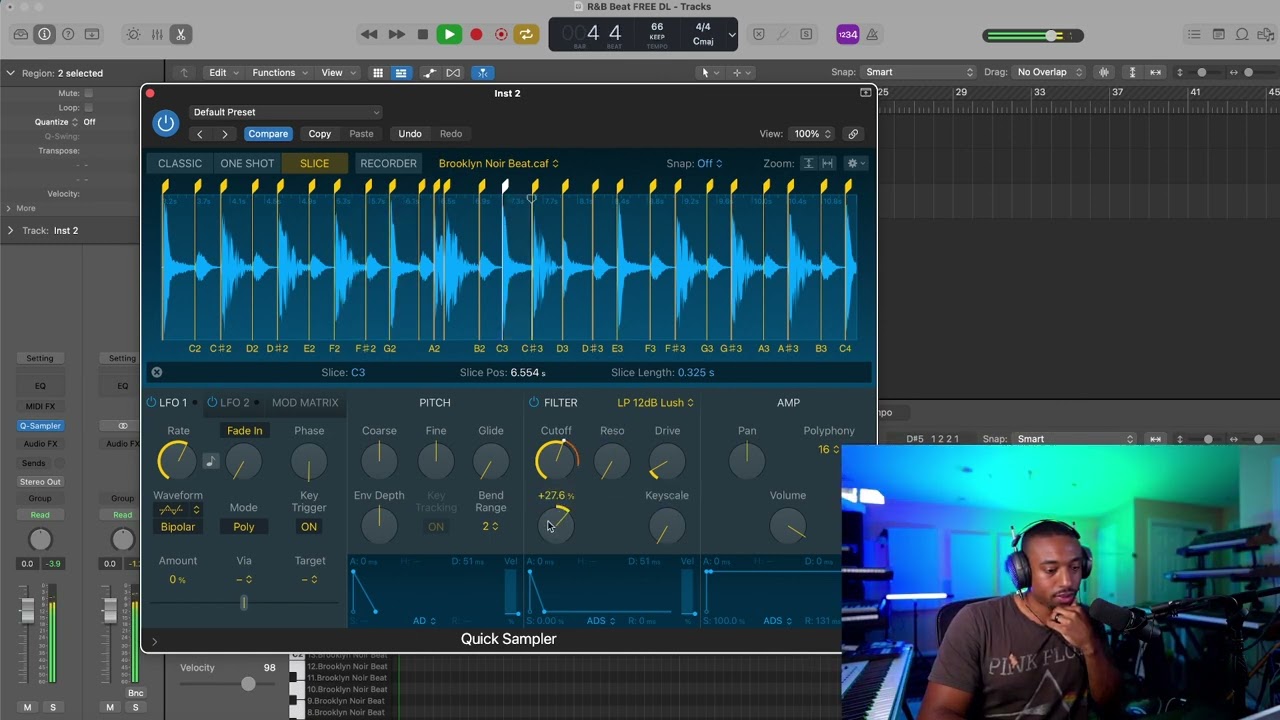
Task: Clear slice info with the X icon
Action: coord(157,372)
